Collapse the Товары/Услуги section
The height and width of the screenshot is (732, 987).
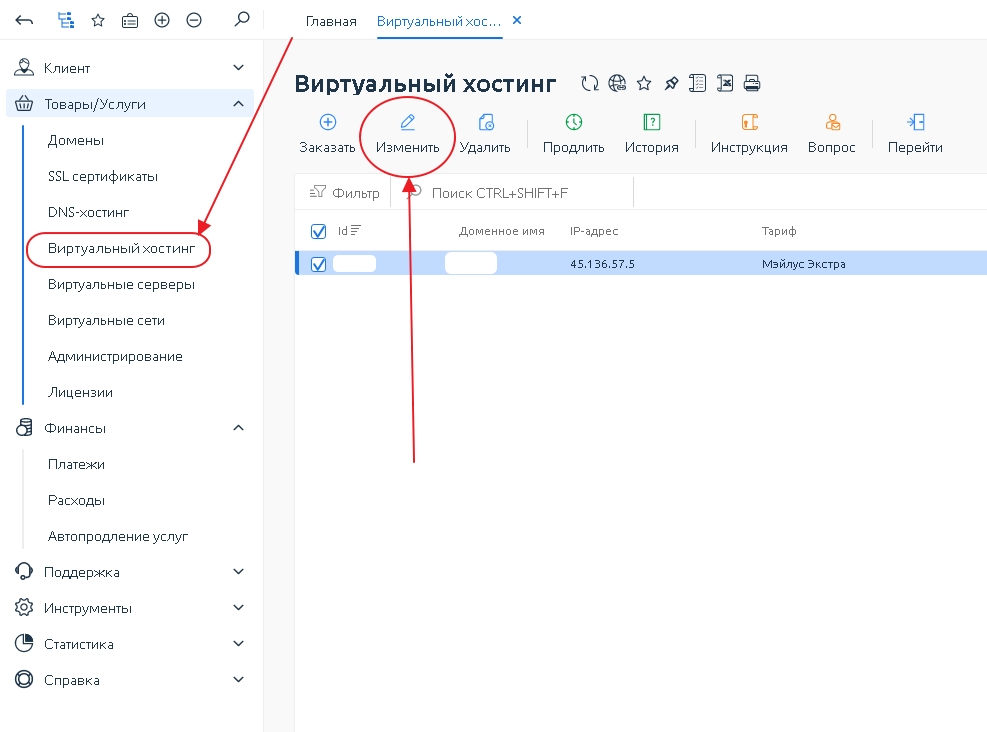click(x=239, y=103)
